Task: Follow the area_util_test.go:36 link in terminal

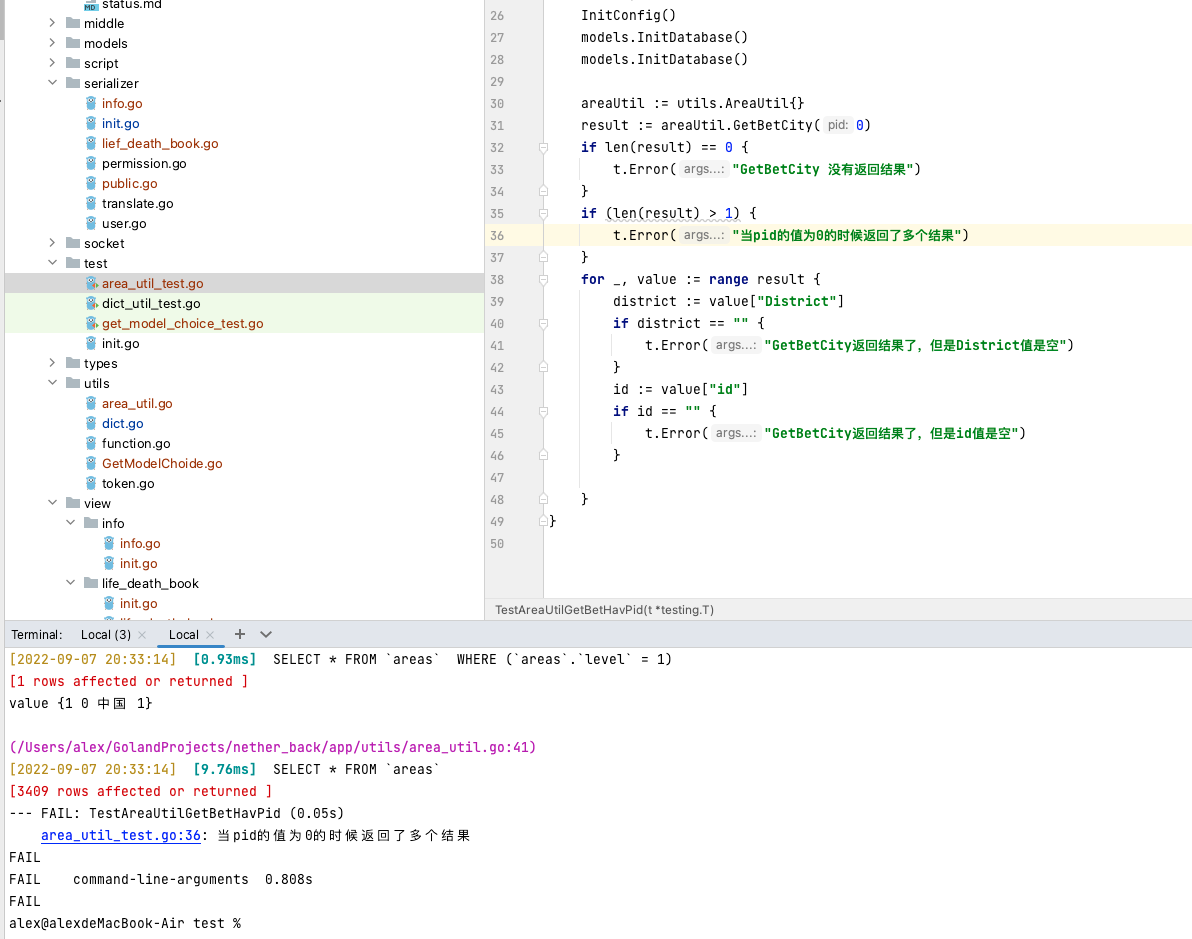Action: (121, 835)
